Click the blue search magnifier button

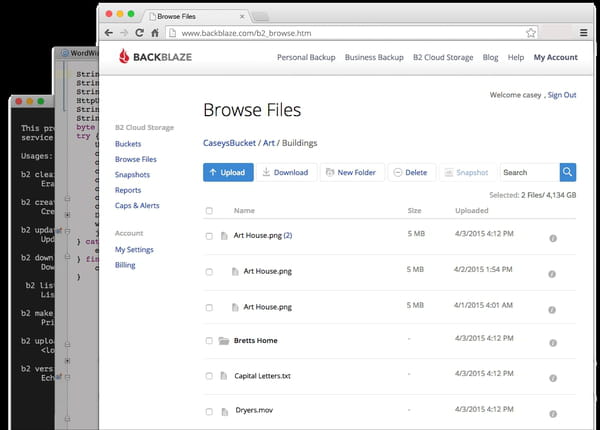(x=568, y=172)
